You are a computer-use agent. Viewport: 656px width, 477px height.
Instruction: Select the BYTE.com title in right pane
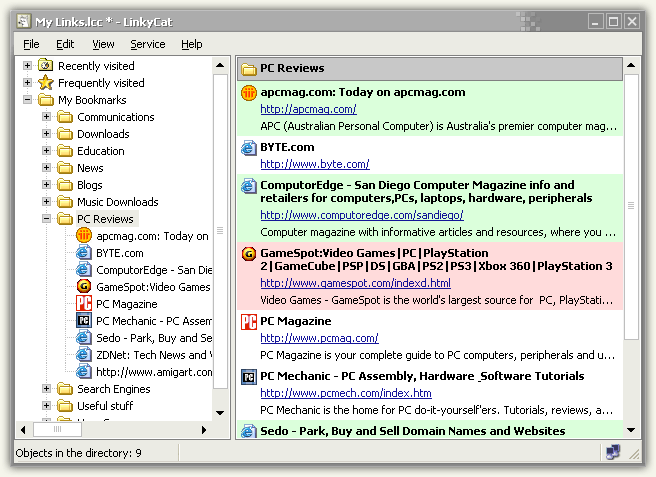click(x=287, y=147)
